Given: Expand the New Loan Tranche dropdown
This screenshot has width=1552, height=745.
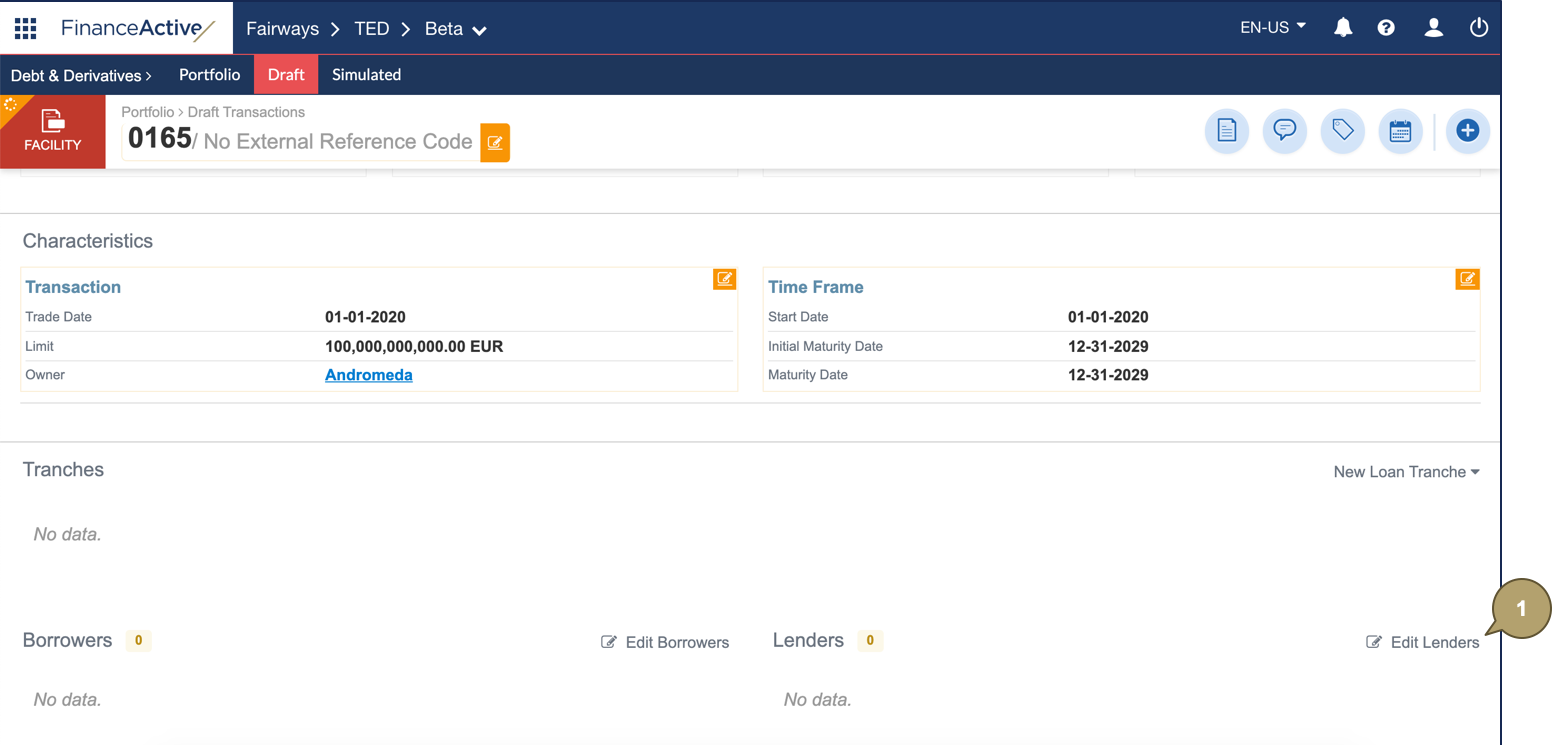Looking at the screenshot, I should [x=1406, y=472].
